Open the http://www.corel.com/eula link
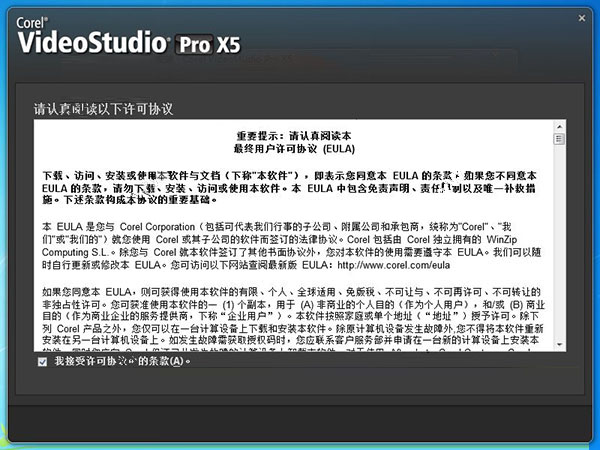600x450 pixels. [x=393, y=265]
